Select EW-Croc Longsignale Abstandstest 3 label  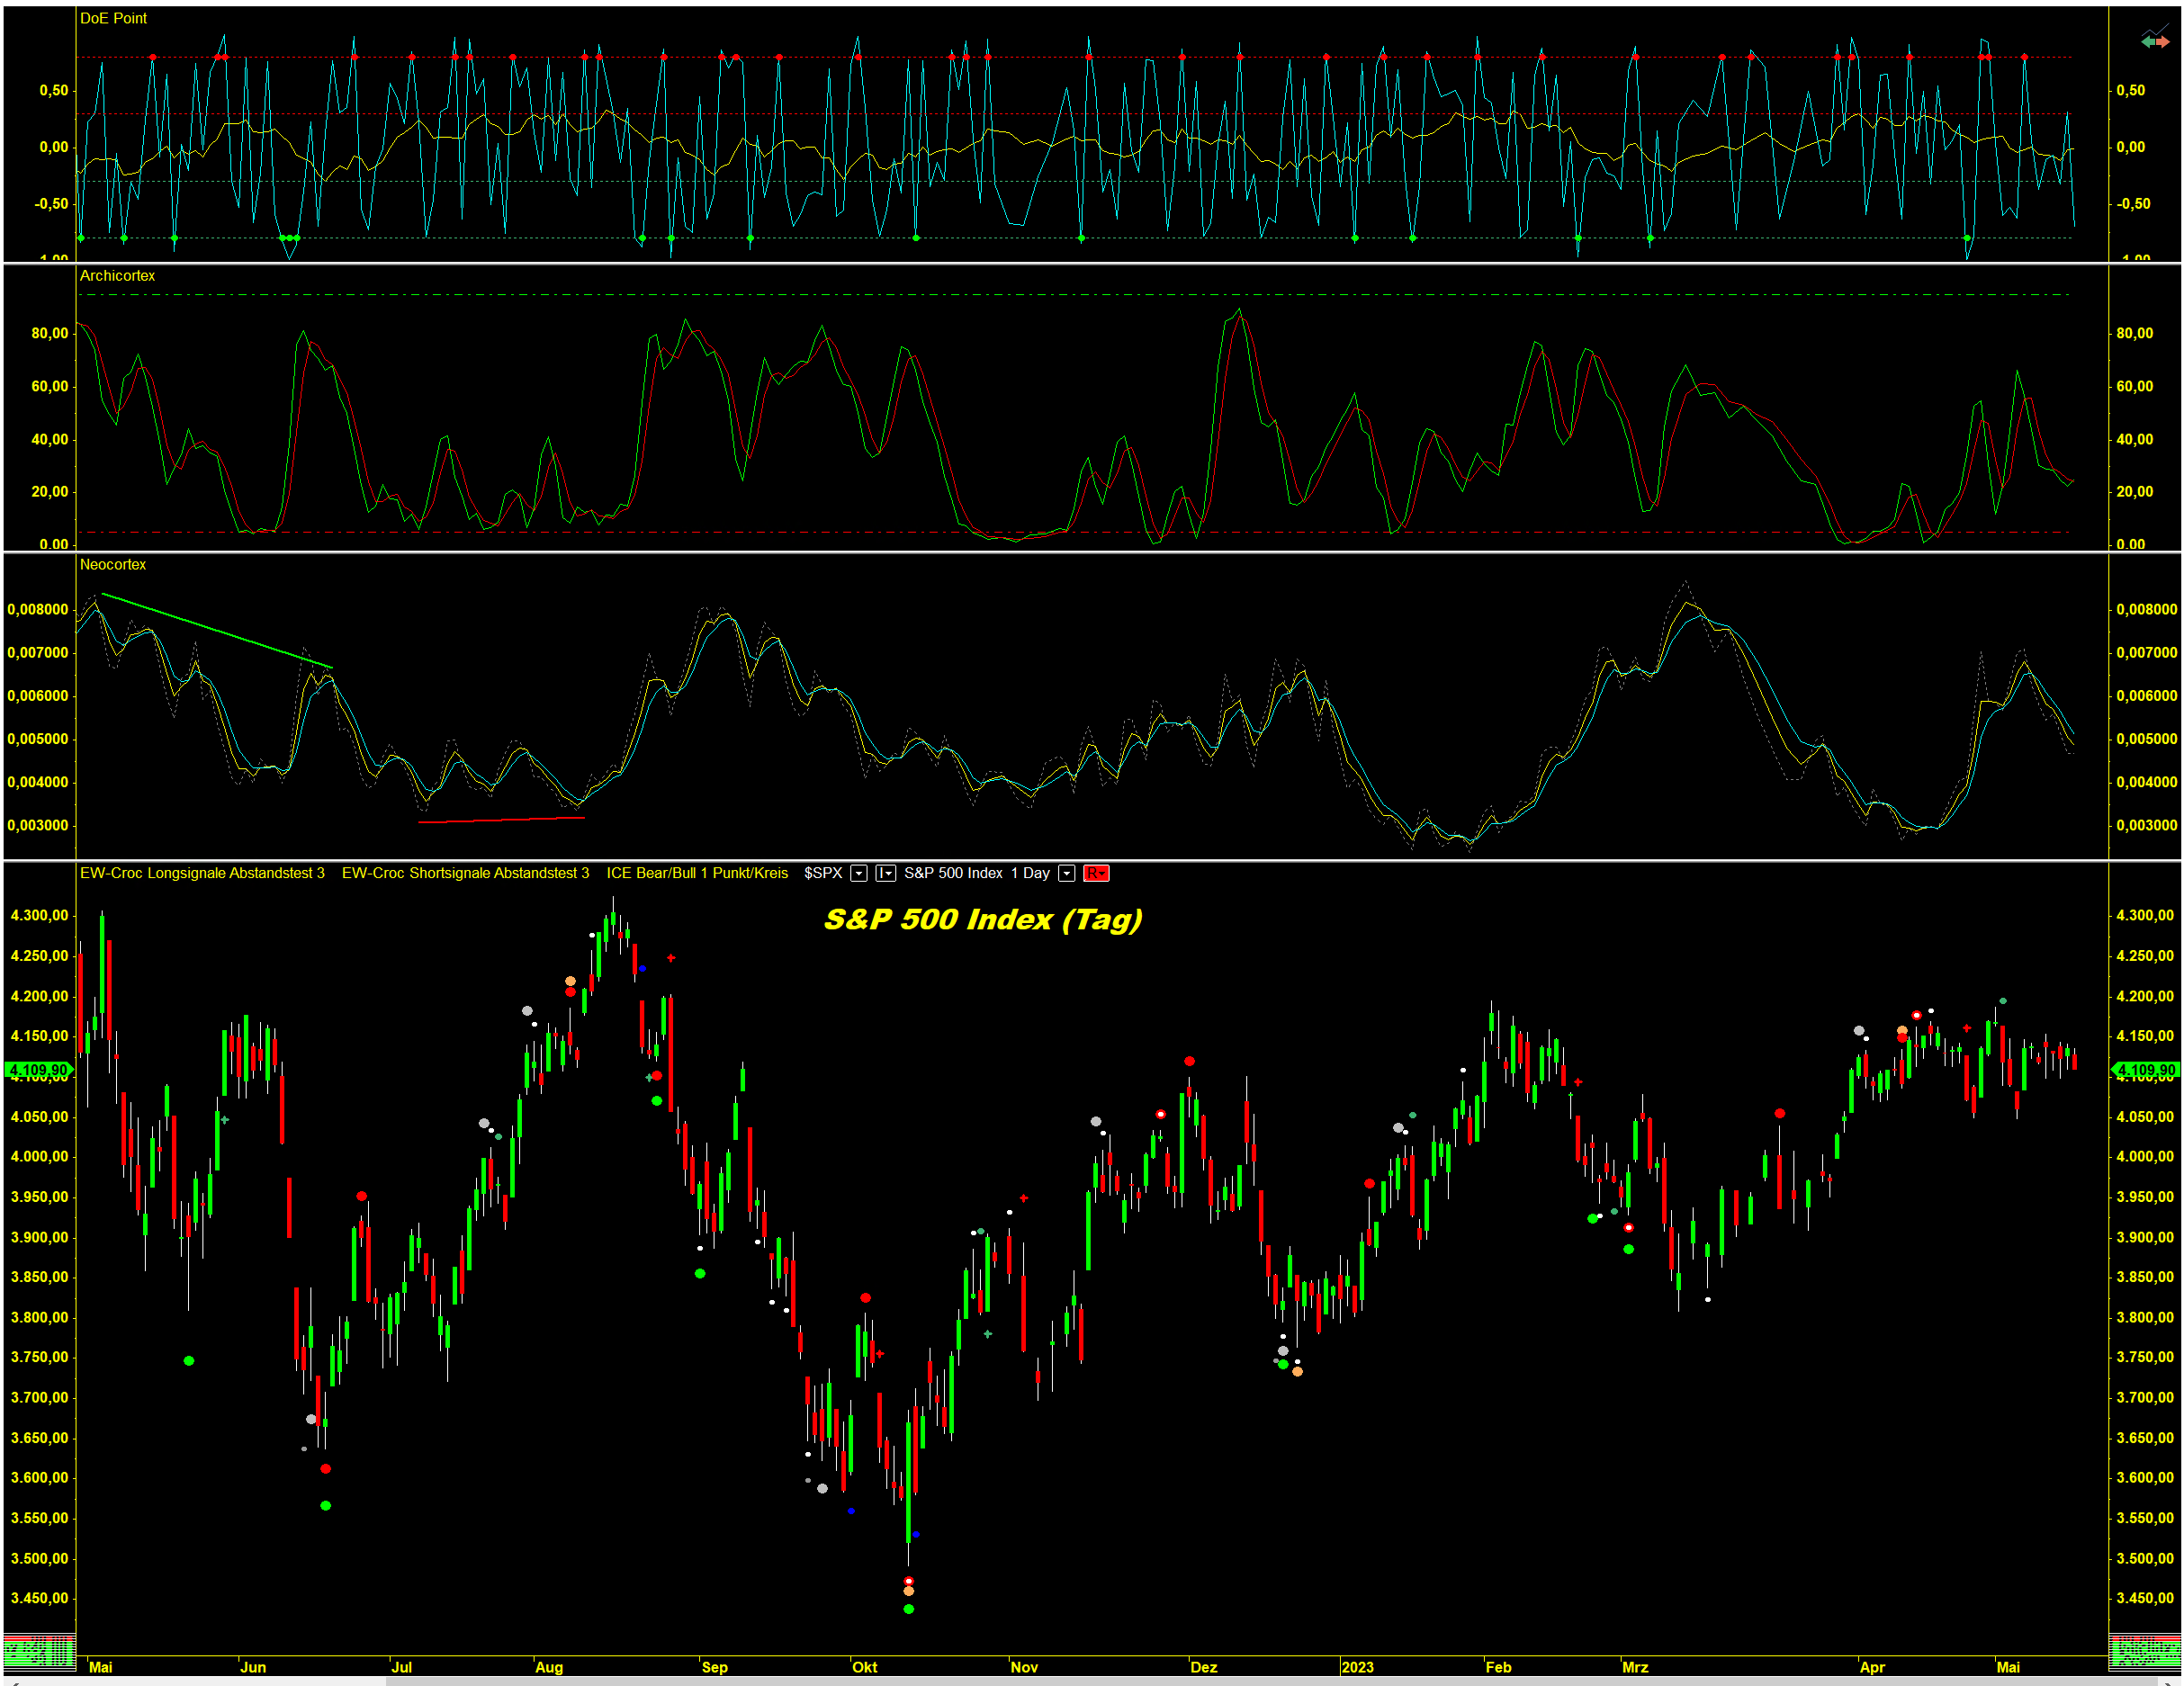202,874
